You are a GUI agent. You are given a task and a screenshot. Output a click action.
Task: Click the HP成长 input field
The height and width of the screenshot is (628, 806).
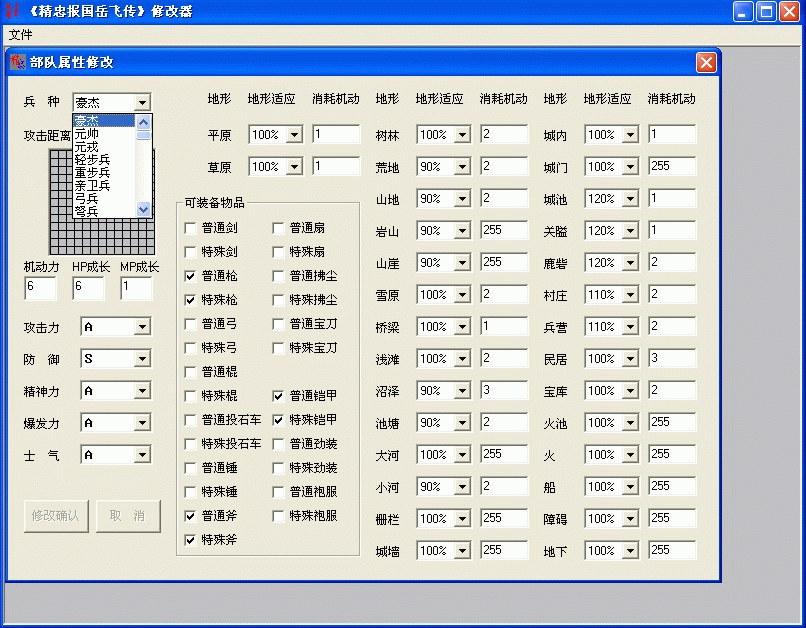click(88, 288)
